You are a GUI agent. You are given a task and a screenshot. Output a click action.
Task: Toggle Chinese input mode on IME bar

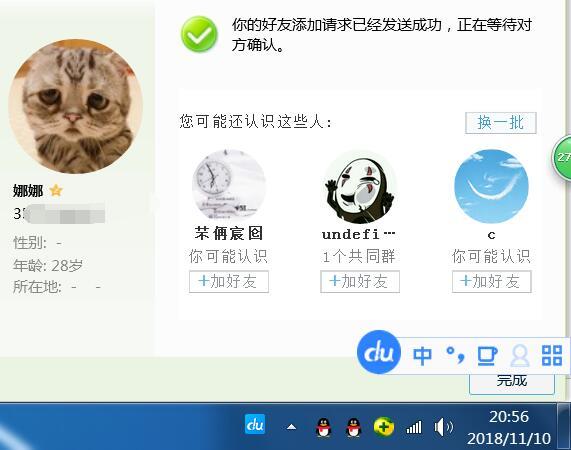pyautogui.click(x=422, y=356)
